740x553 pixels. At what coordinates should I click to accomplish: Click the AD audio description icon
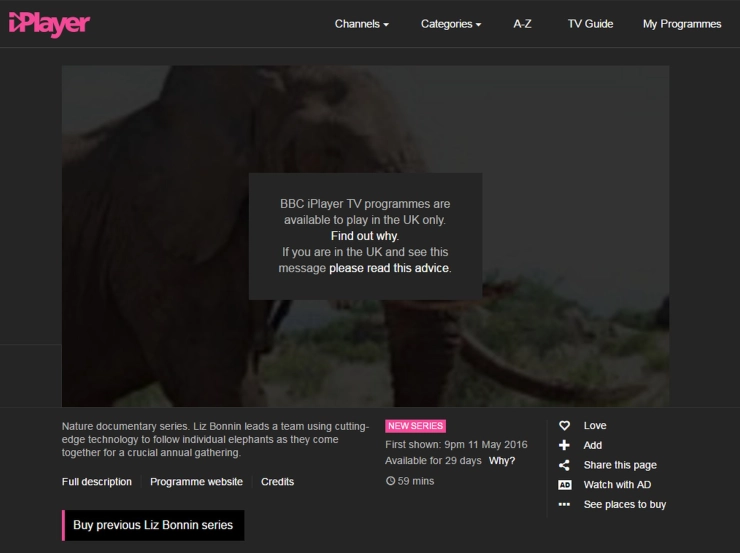[x=564, y=485]
